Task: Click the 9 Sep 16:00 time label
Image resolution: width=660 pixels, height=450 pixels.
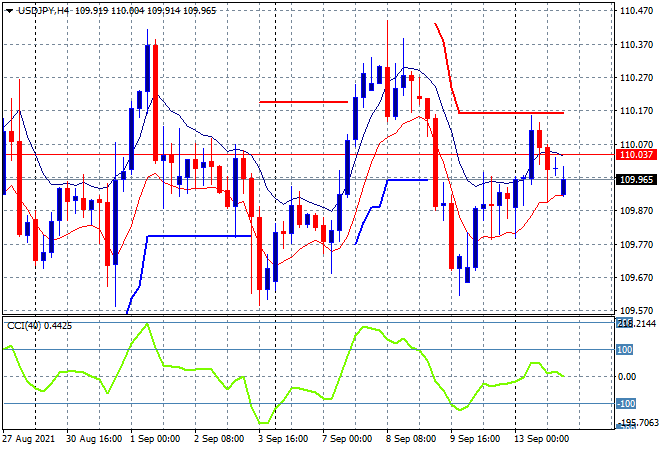Action: point(475,439)
